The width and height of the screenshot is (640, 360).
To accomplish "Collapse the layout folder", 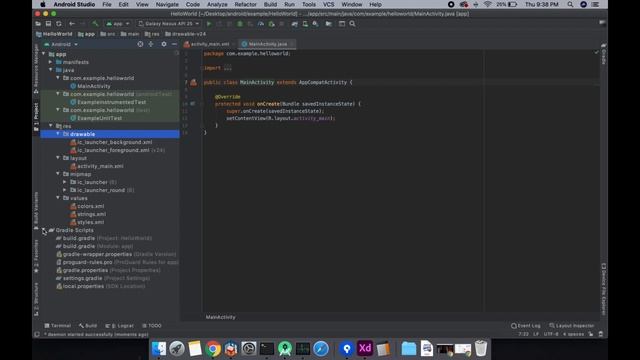I will tap(58, 158).
